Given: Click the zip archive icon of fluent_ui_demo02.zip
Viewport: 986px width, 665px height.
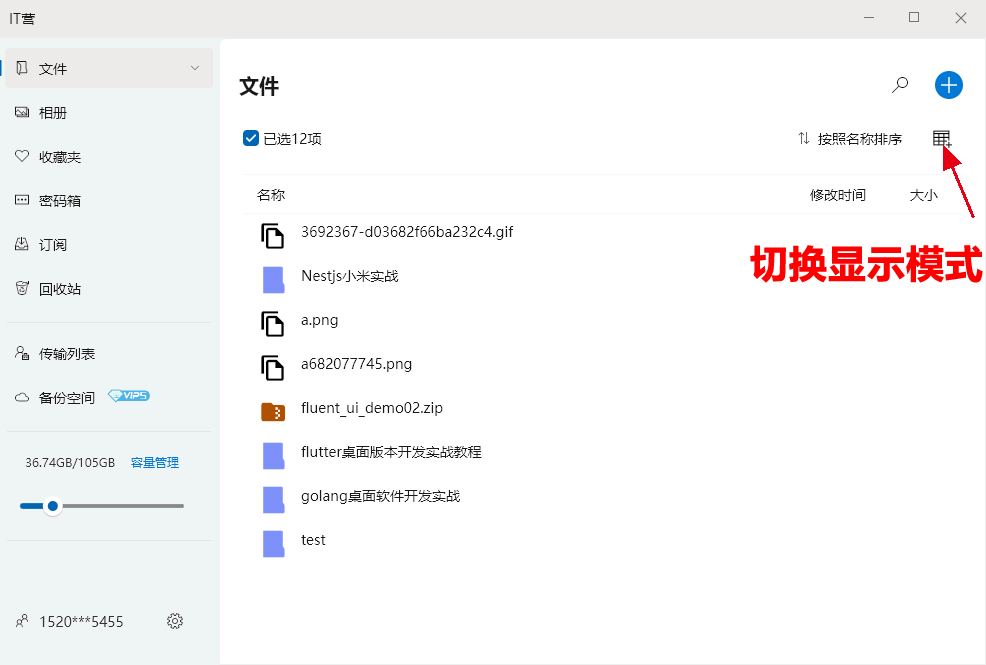Looking at the screenshot, I should (273, 412).
